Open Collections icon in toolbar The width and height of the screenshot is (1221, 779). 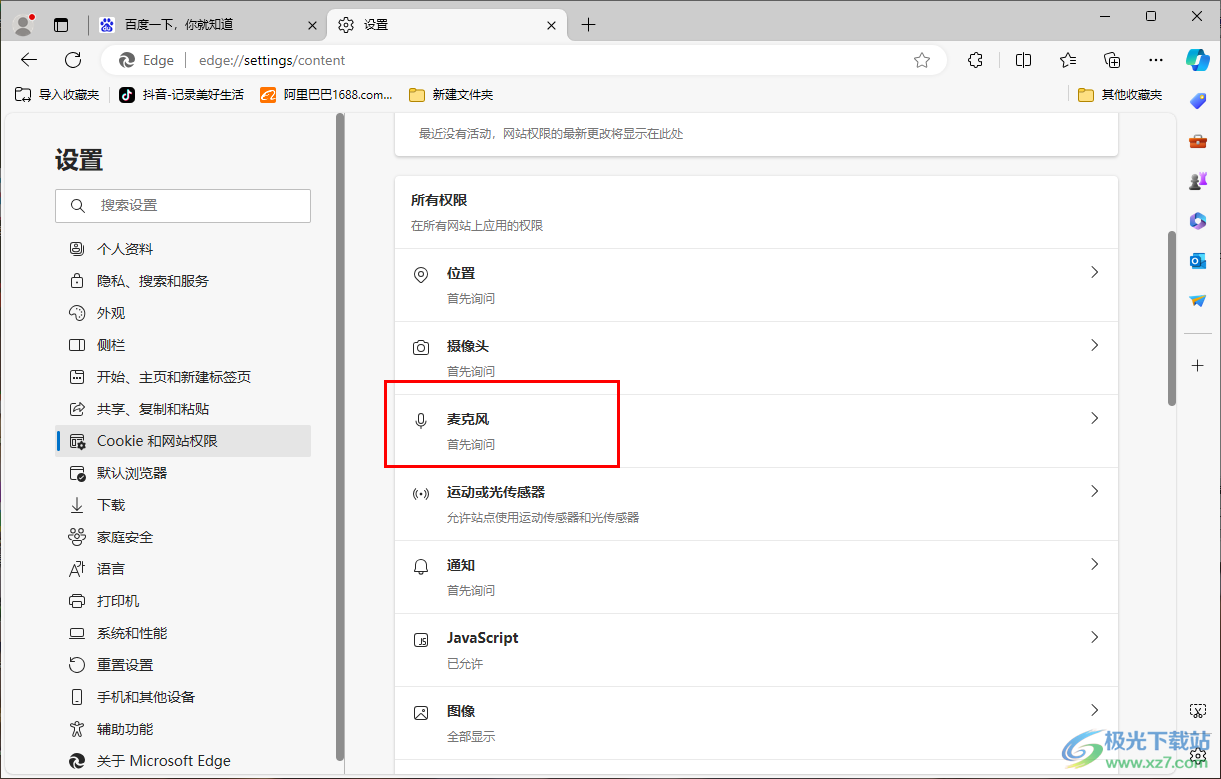(1112, 60)
